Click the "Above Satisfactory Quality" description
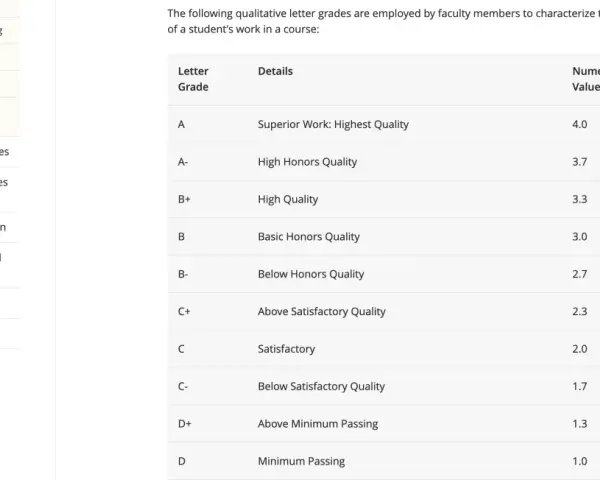Image resolution: width=600 pixels, height=480 pixels. [322, 312]
